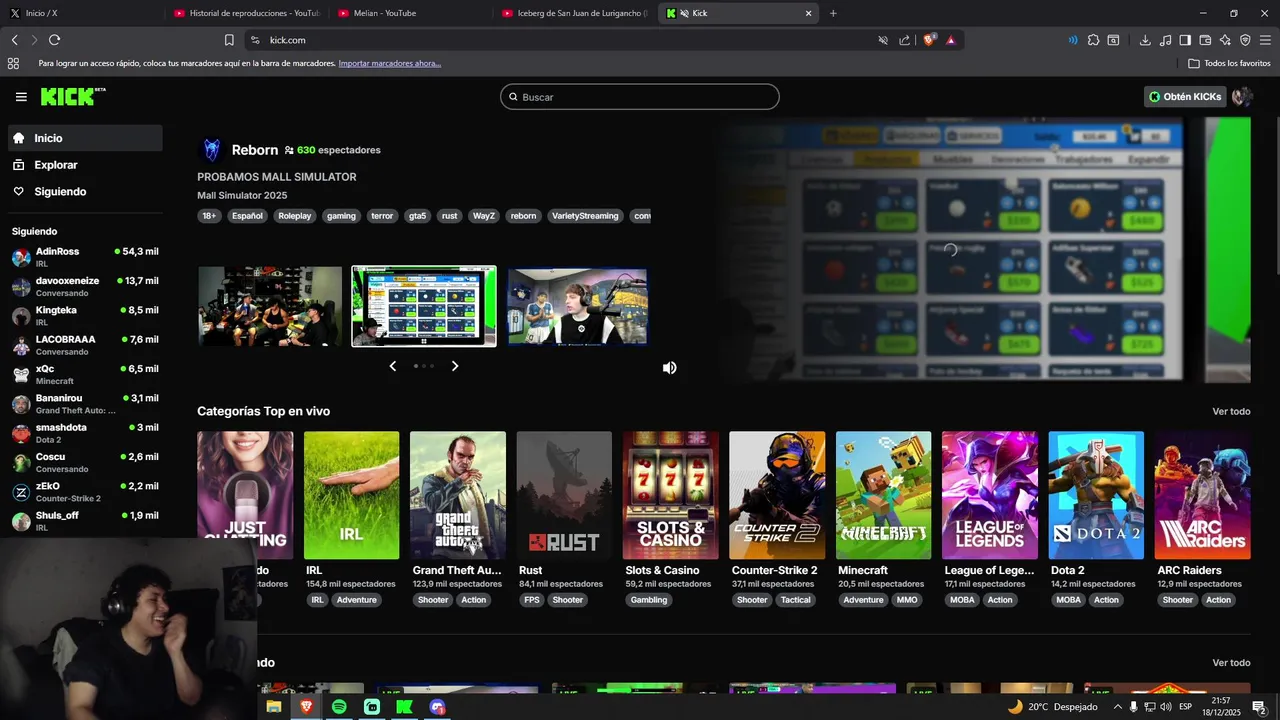This screenshot has width=1280, height=720.
Task: Open smashdota in the Siguiendo list
Action: tap(85, 433)
